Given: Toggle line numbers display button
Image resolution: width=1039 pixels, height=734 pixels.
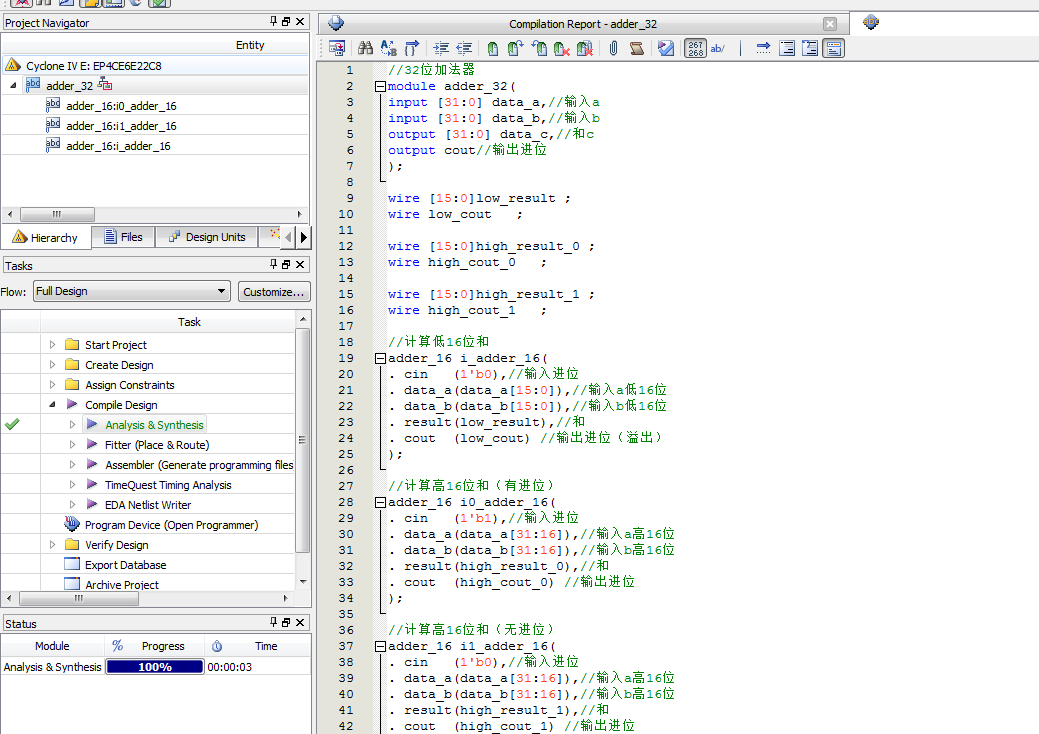Looking at the screenshot, I should tap(695, 48).
